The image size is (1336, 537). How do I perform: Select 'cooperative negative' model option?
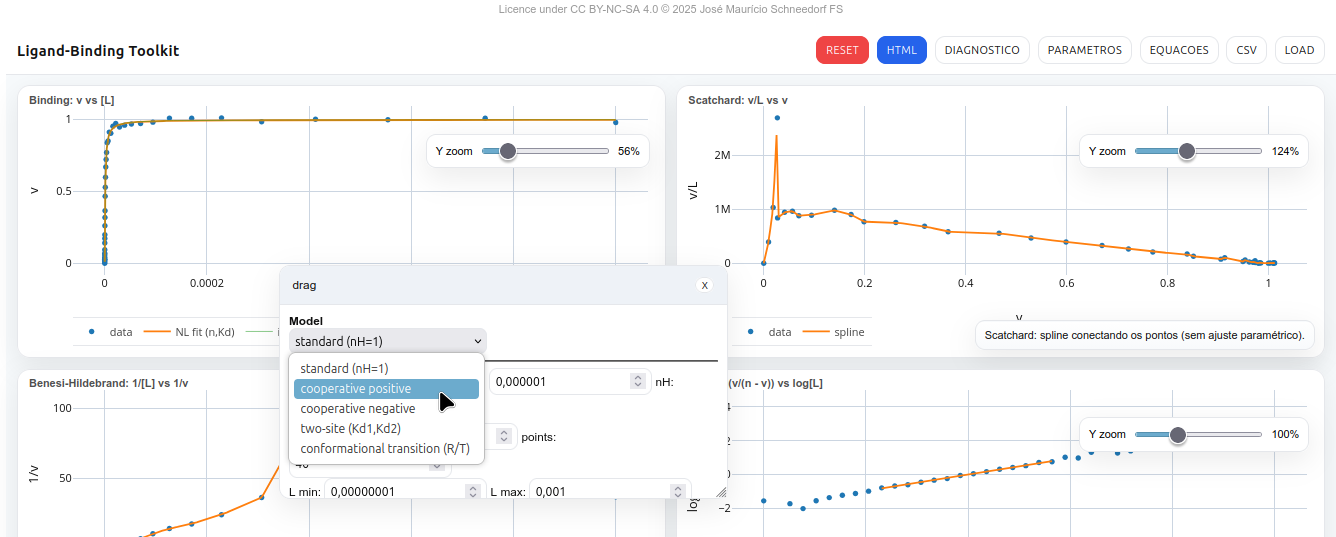click(358, 409)
